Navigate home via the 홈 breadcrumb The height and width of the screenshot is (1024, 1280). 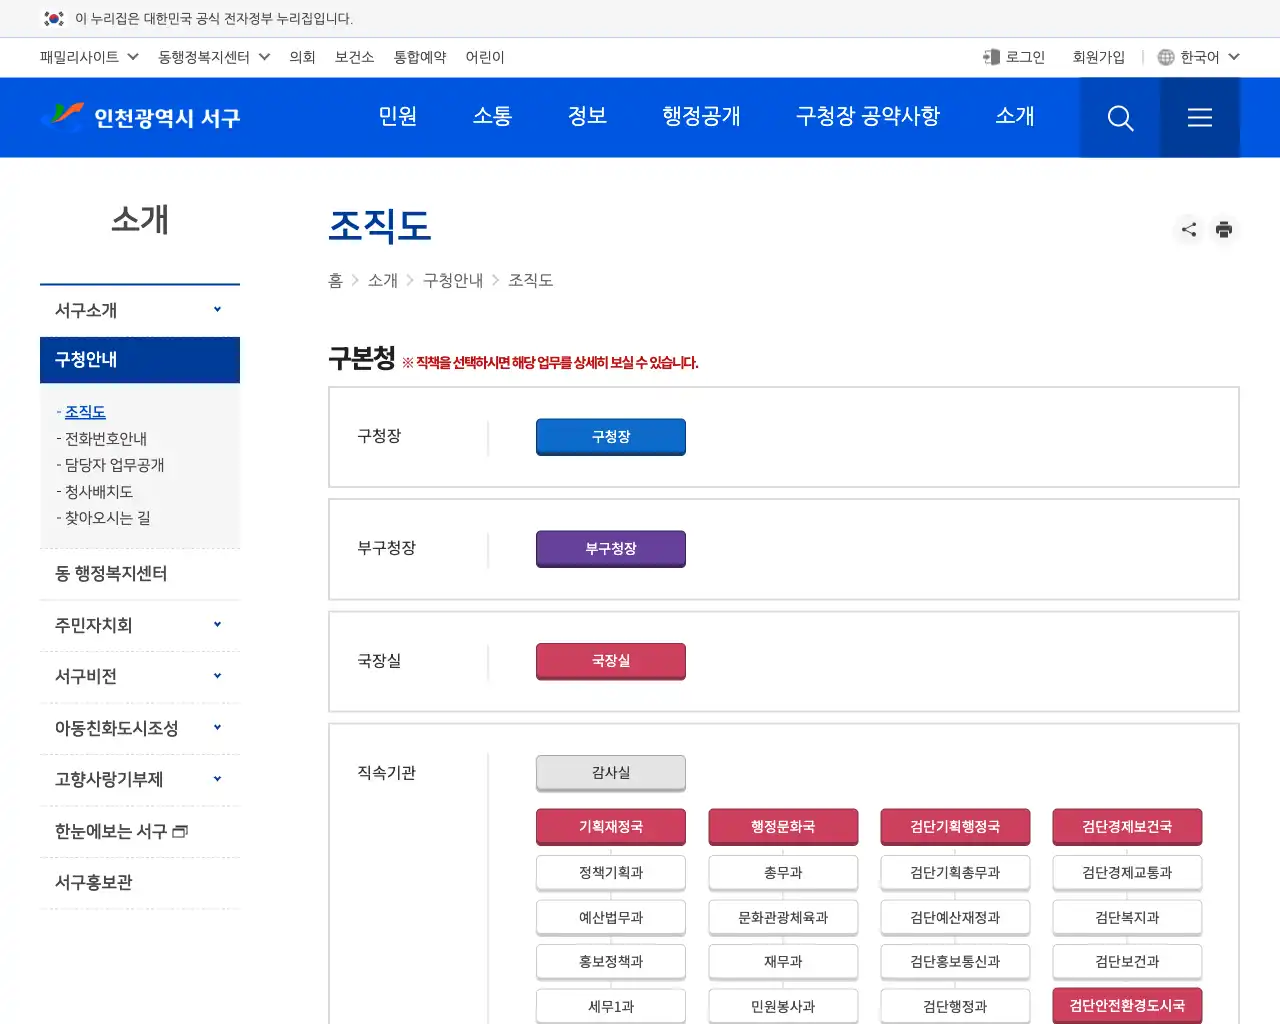tap(336, 280)
